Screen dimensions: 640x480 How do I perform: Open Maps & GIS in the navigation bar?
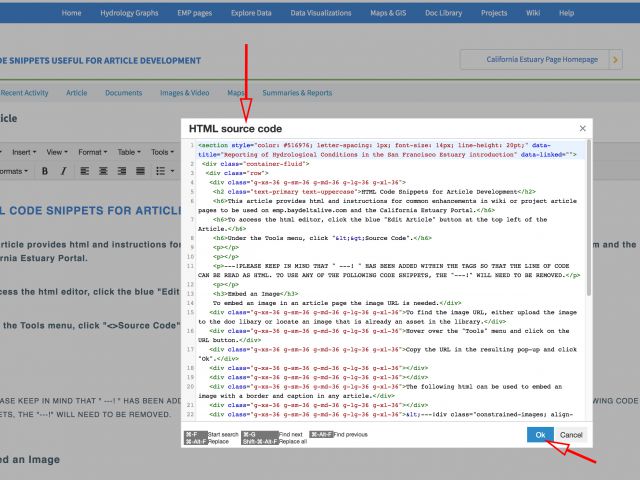coord(388,13)
